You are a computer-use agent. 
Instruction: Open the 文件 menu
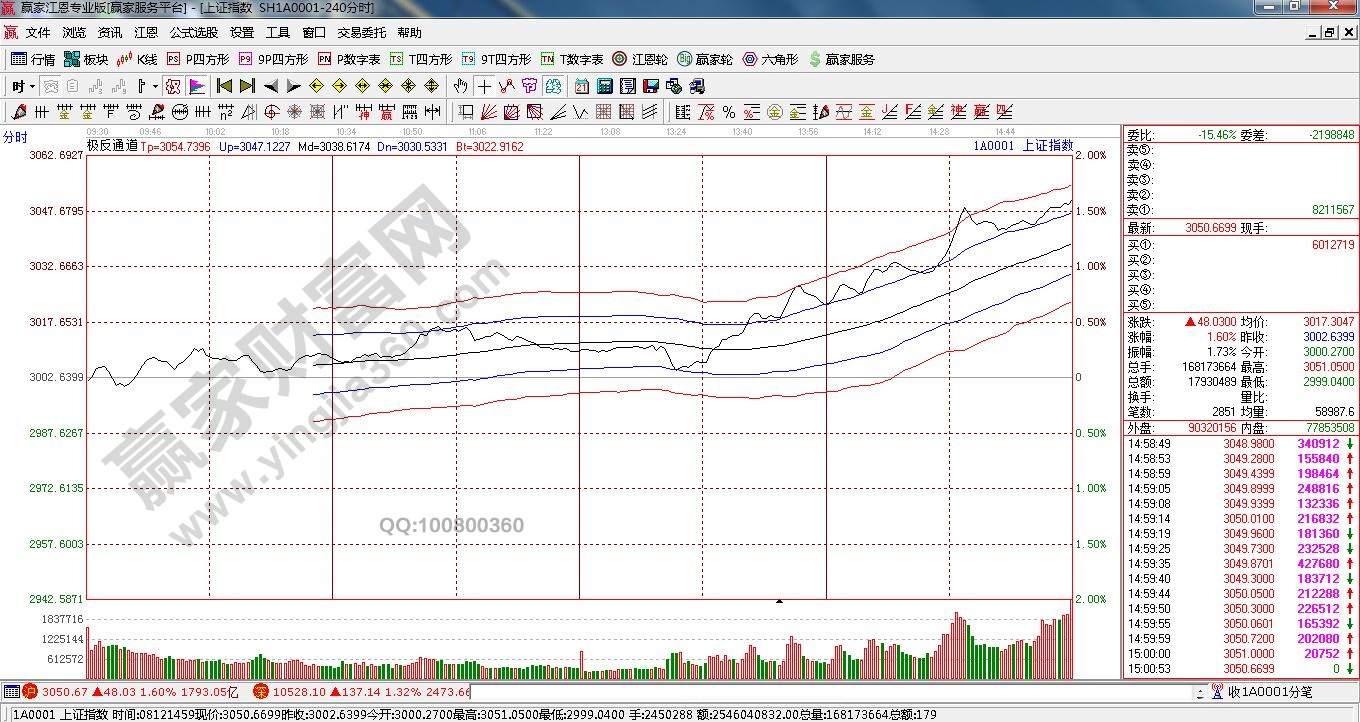(x=38, y=32)
